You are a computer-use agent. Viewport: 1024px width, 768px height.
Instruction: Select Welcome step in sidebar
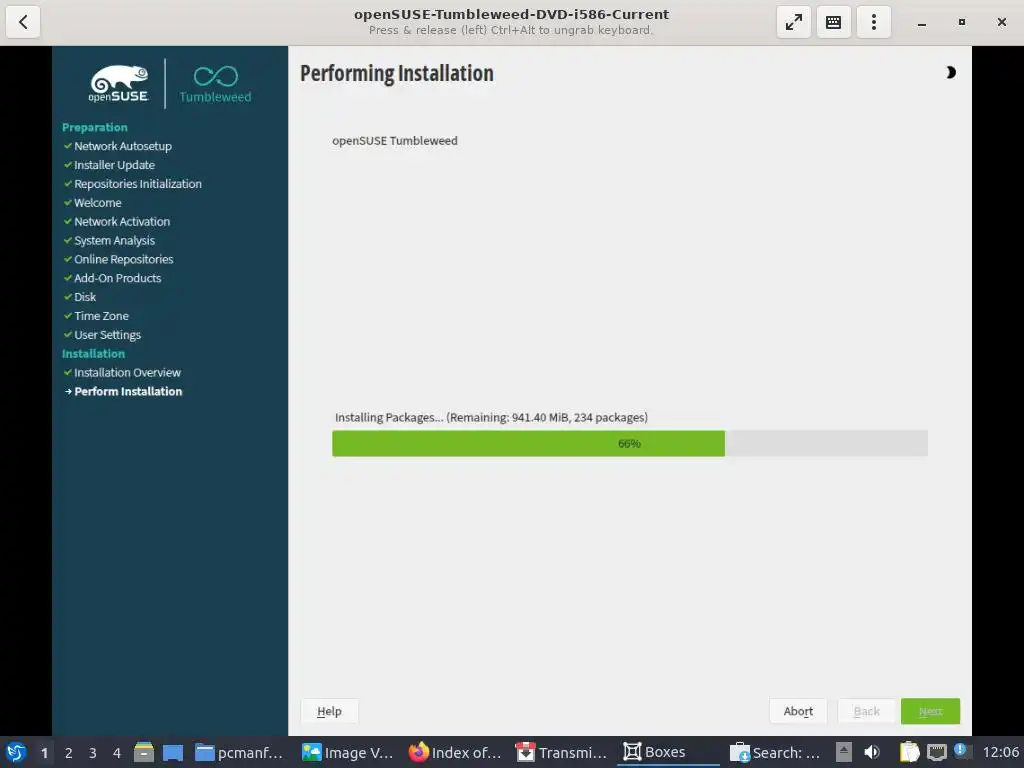point(97,203)
